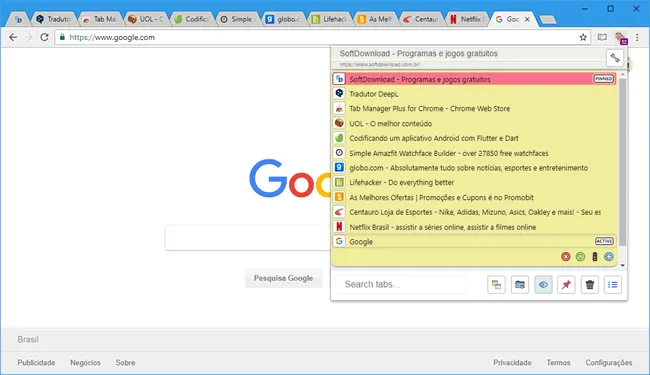Select 'Tab Manager Plus for Chrome' row
The height and width of the screenshot is (375, 650).
coord(474,108)
